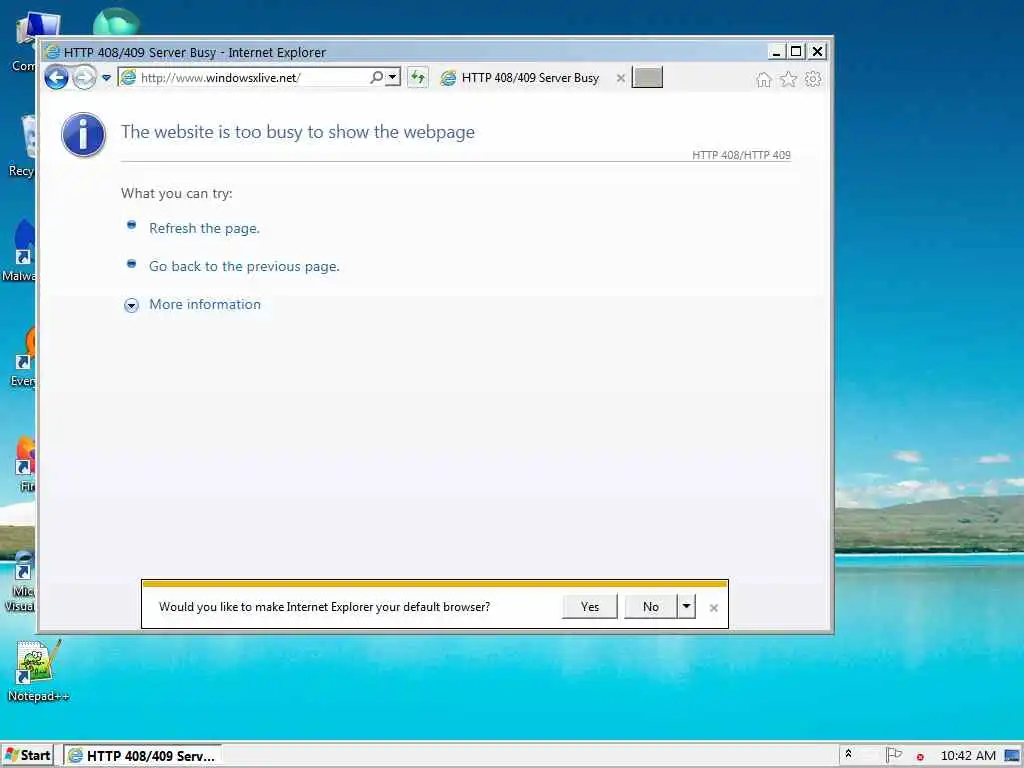Show hidden system tray icons arrow
This screenshot has width=1024, height=768.
(x=848, y=754)
